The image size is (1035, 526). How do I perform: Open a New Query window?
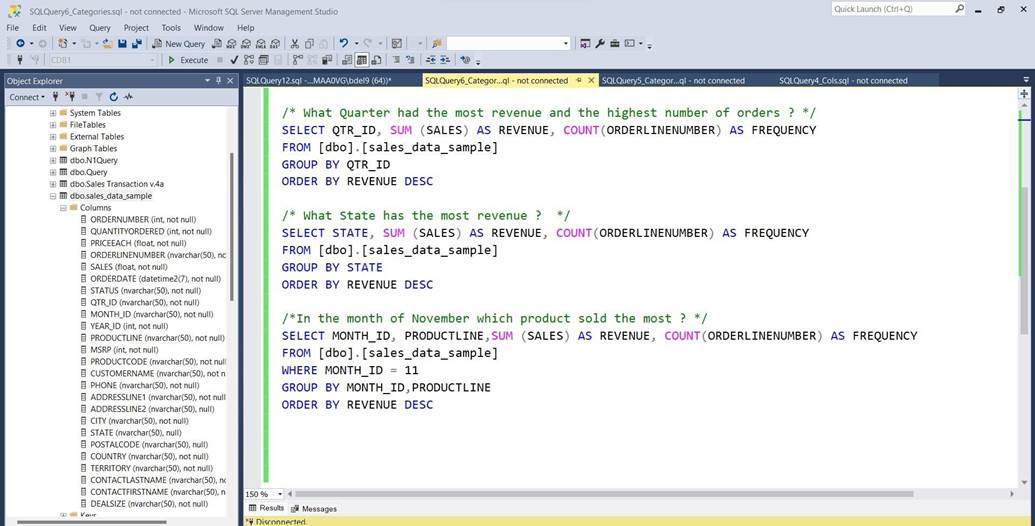pyautogui.click(x=179, y=44)
